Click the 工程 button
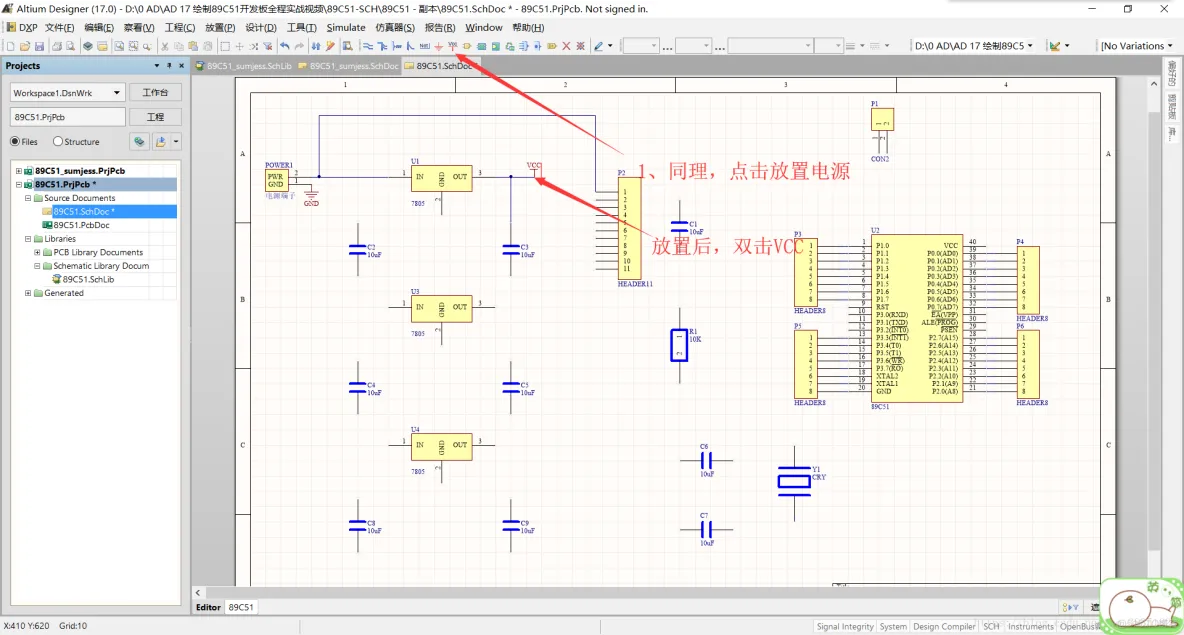 [x=155, y=118]
